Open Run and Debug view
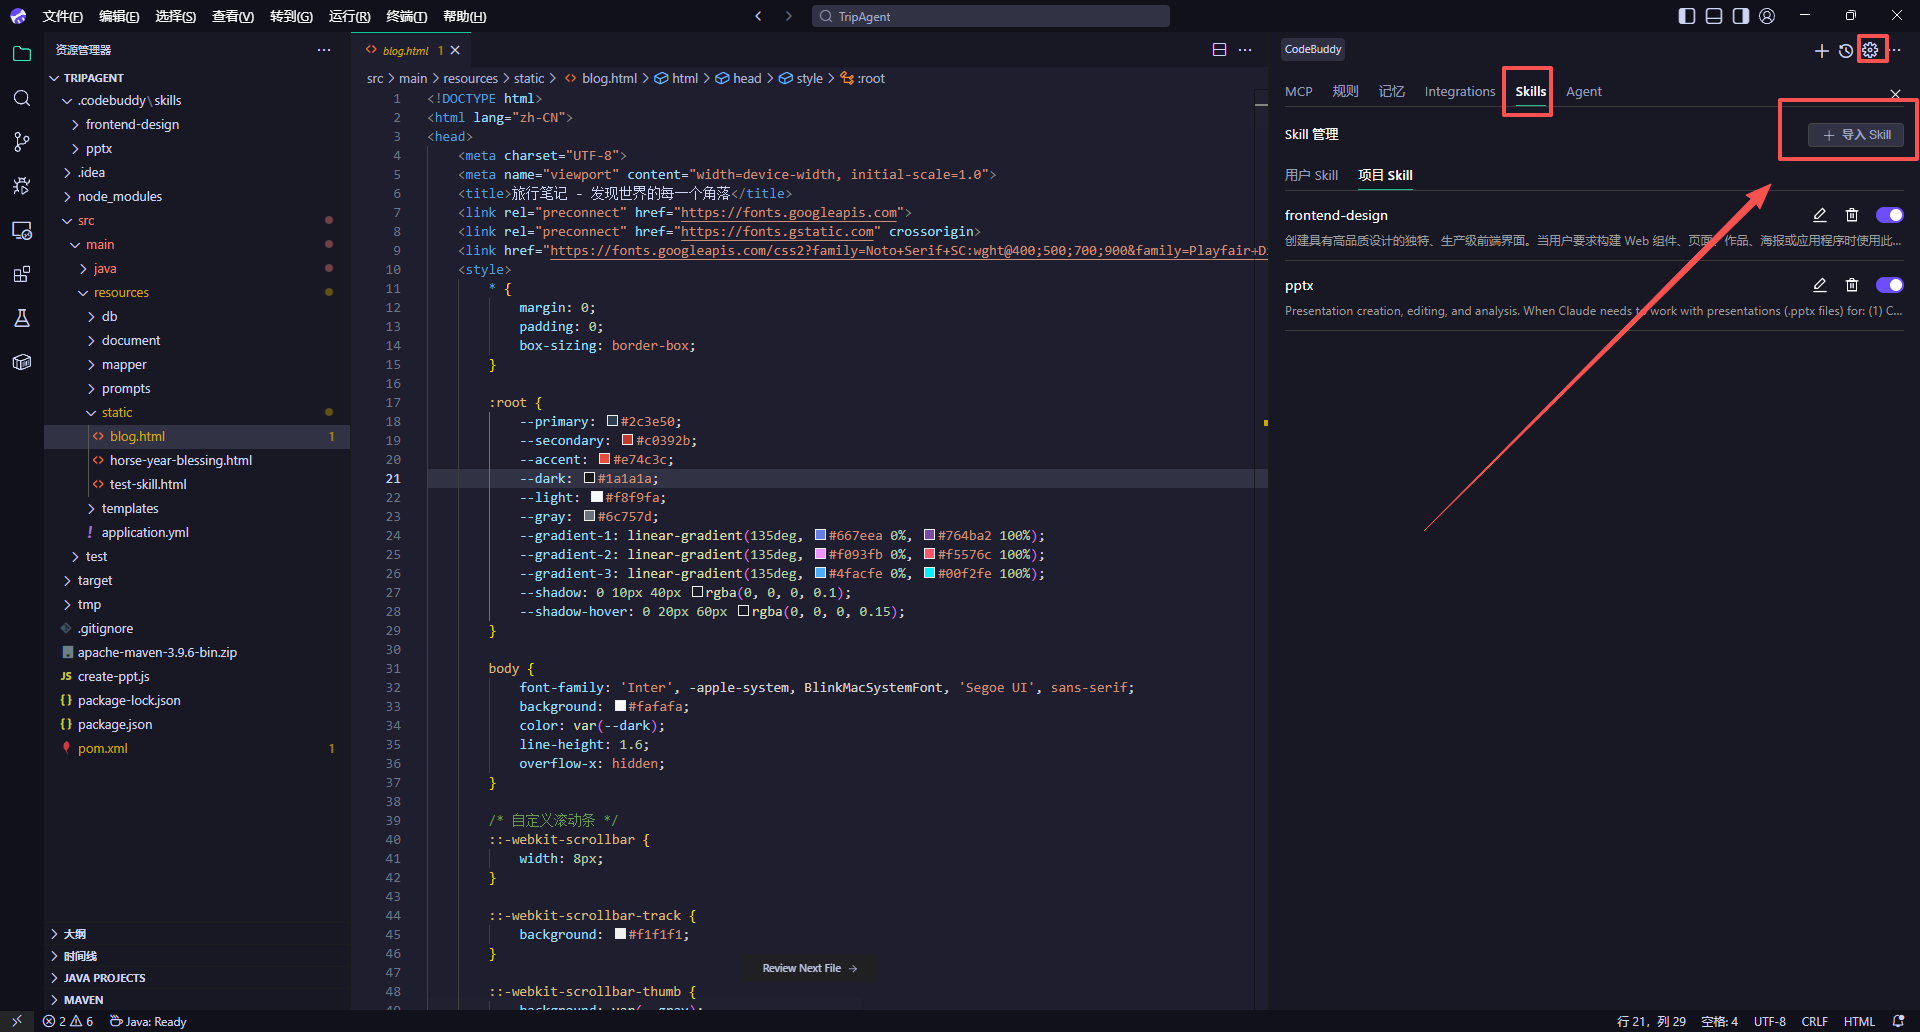The width and height of the screenshot is (1920, 1032). (22, 186)
